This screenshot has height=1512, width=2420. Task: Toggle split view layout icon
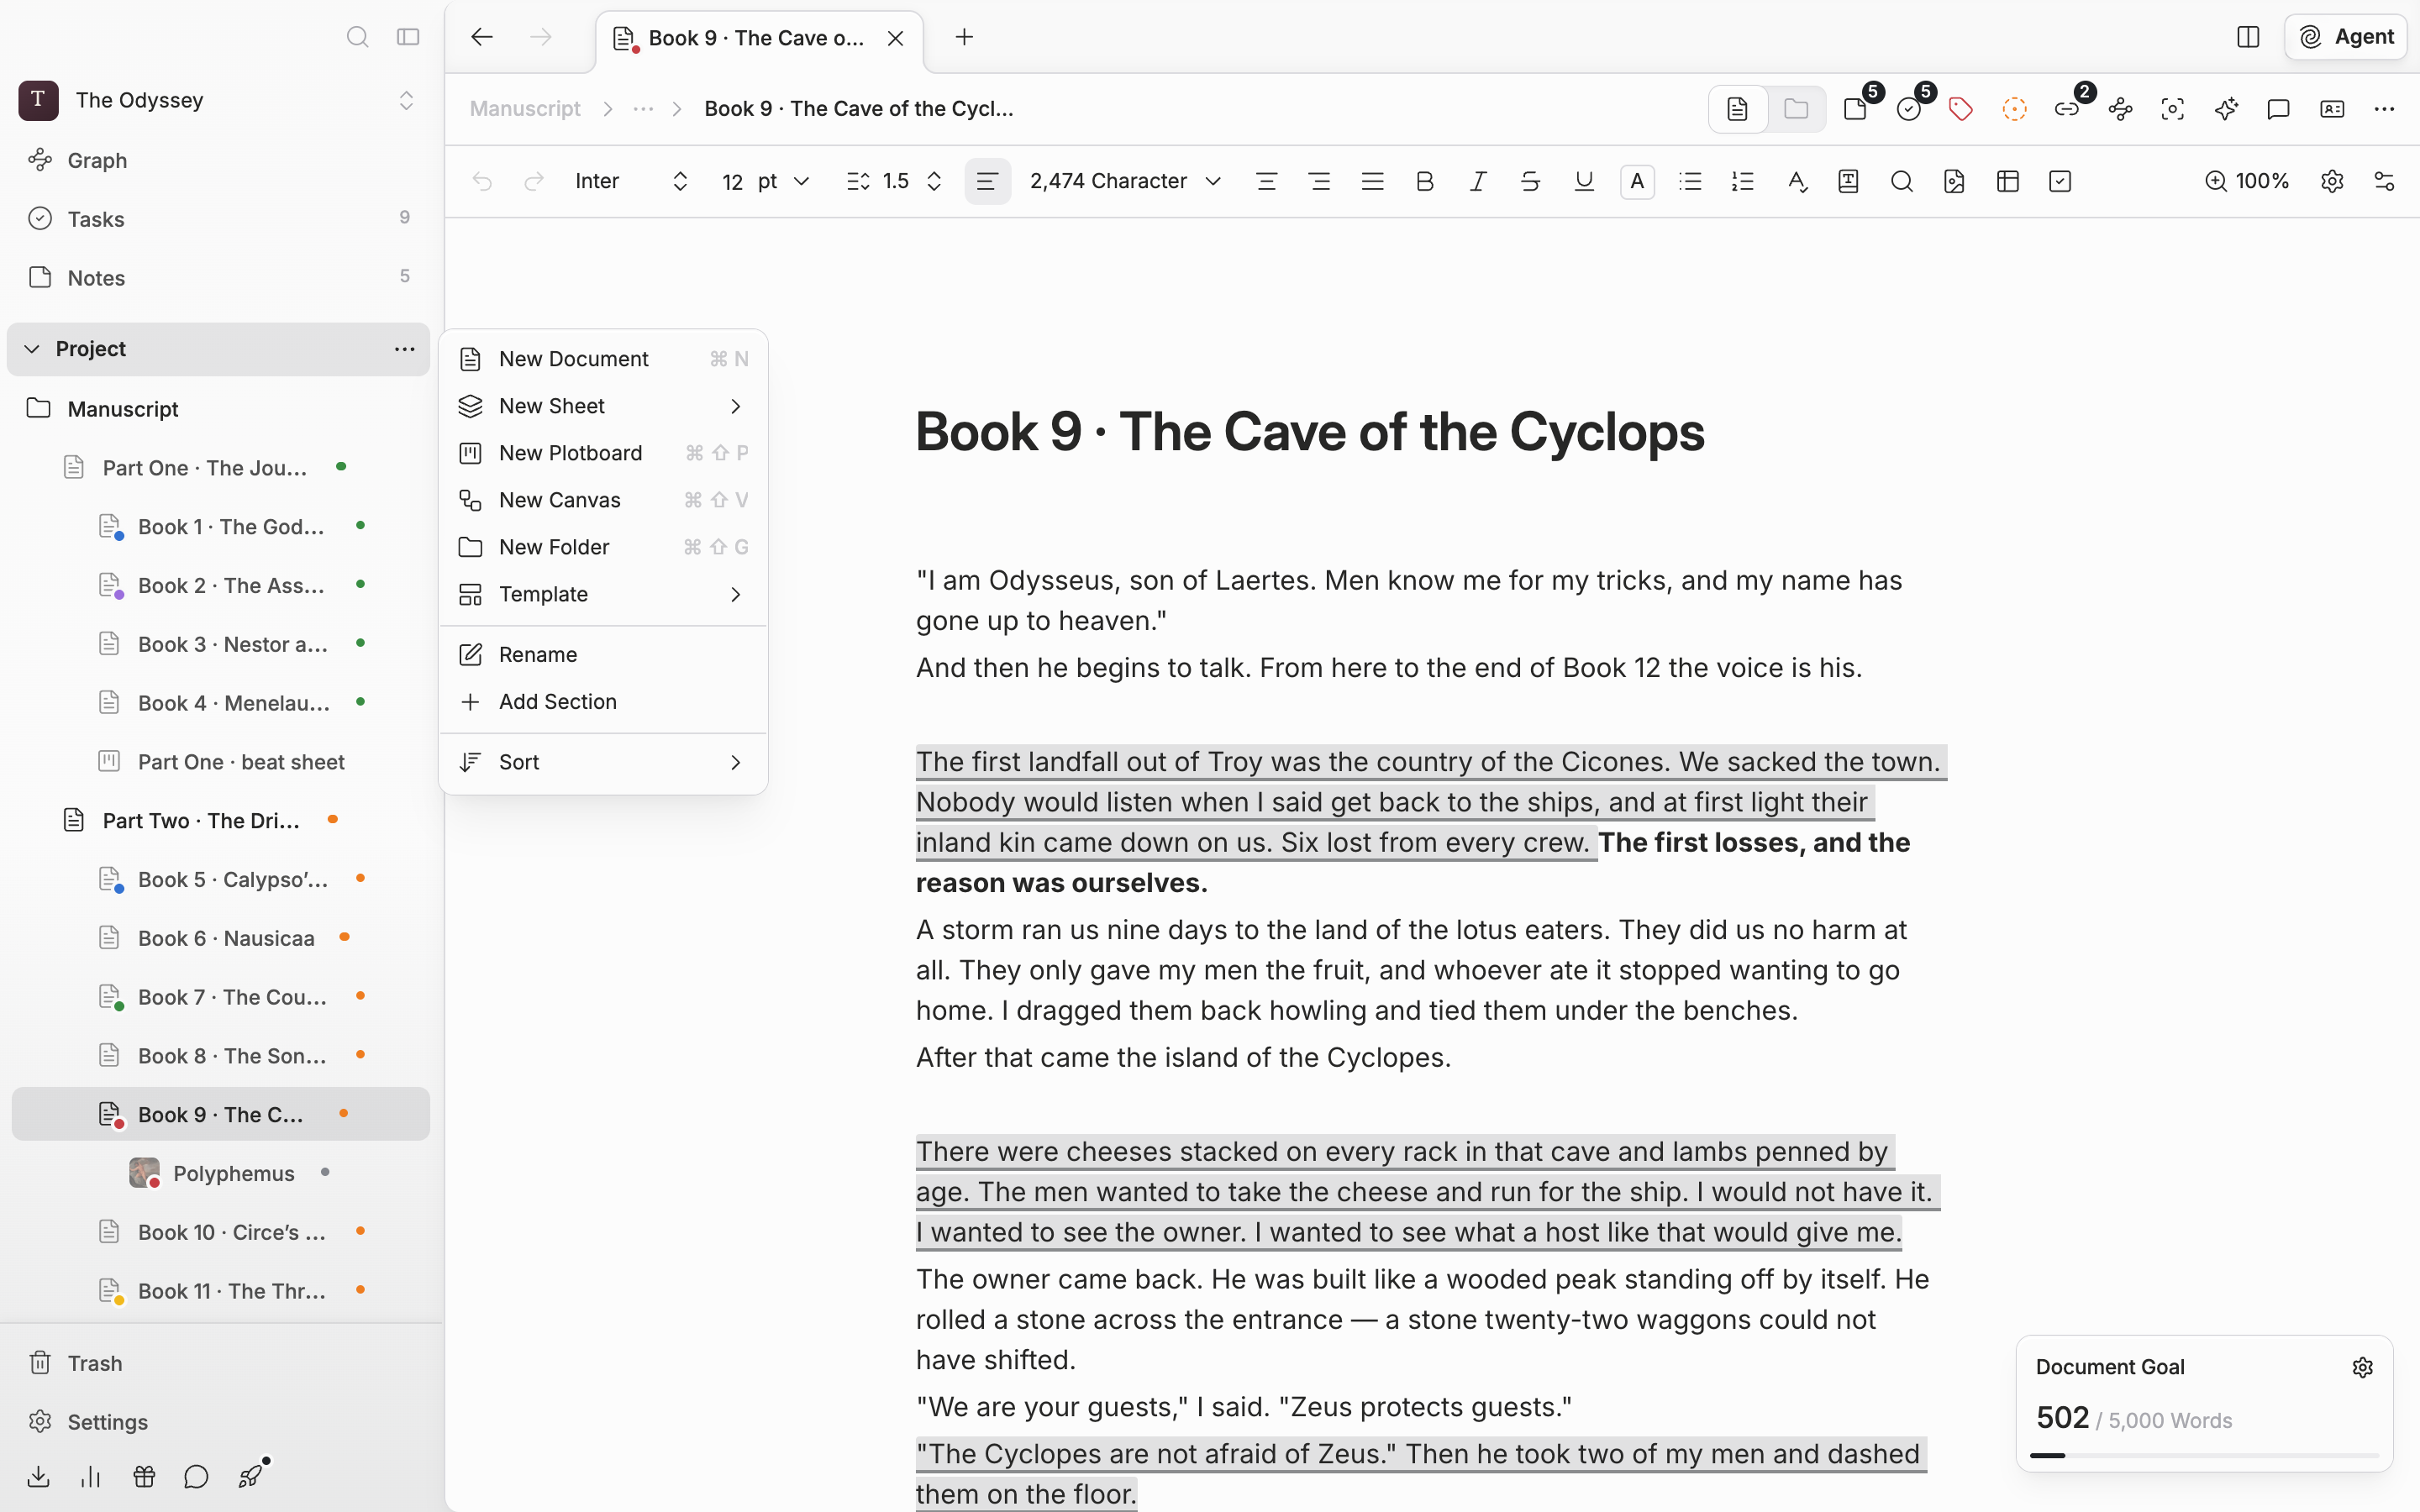[2248, 37]
